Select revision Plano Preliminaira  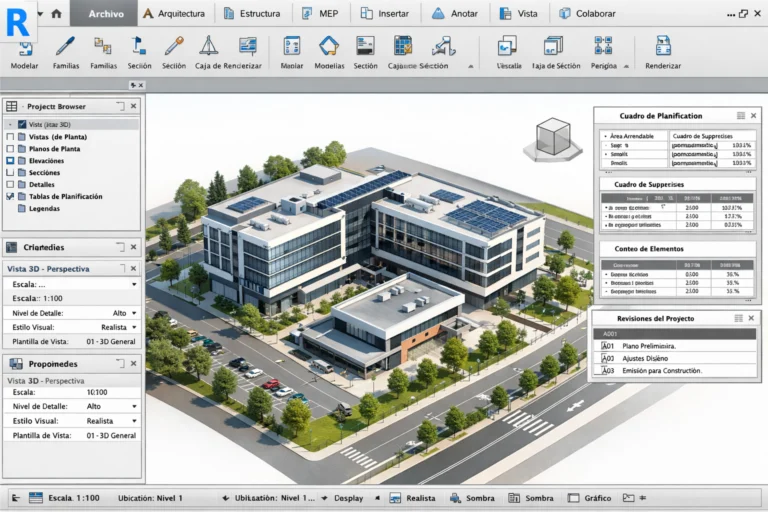[x=675, y=346]
